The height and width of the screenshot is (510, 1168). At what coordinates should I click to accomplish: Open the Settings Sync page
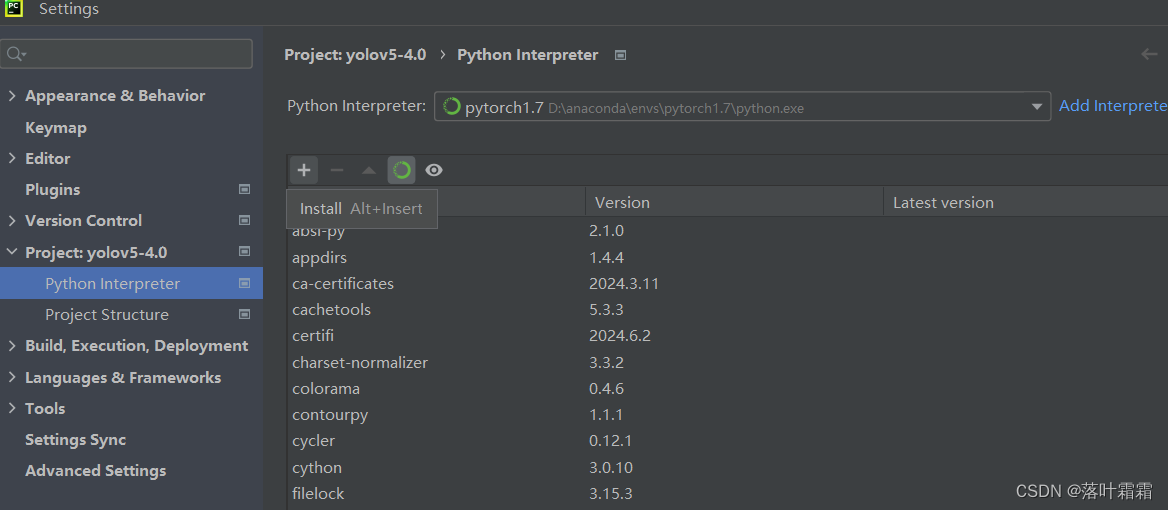point(75,439)
